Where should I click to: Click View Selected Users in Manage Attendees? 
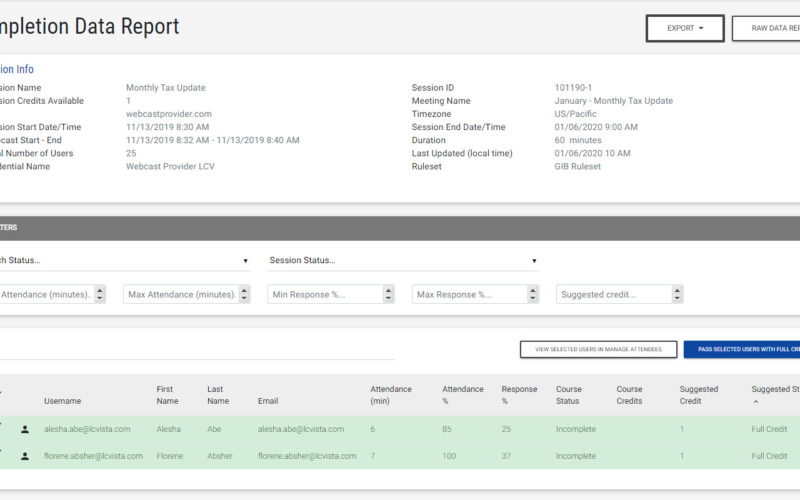[x=598, y=349]
